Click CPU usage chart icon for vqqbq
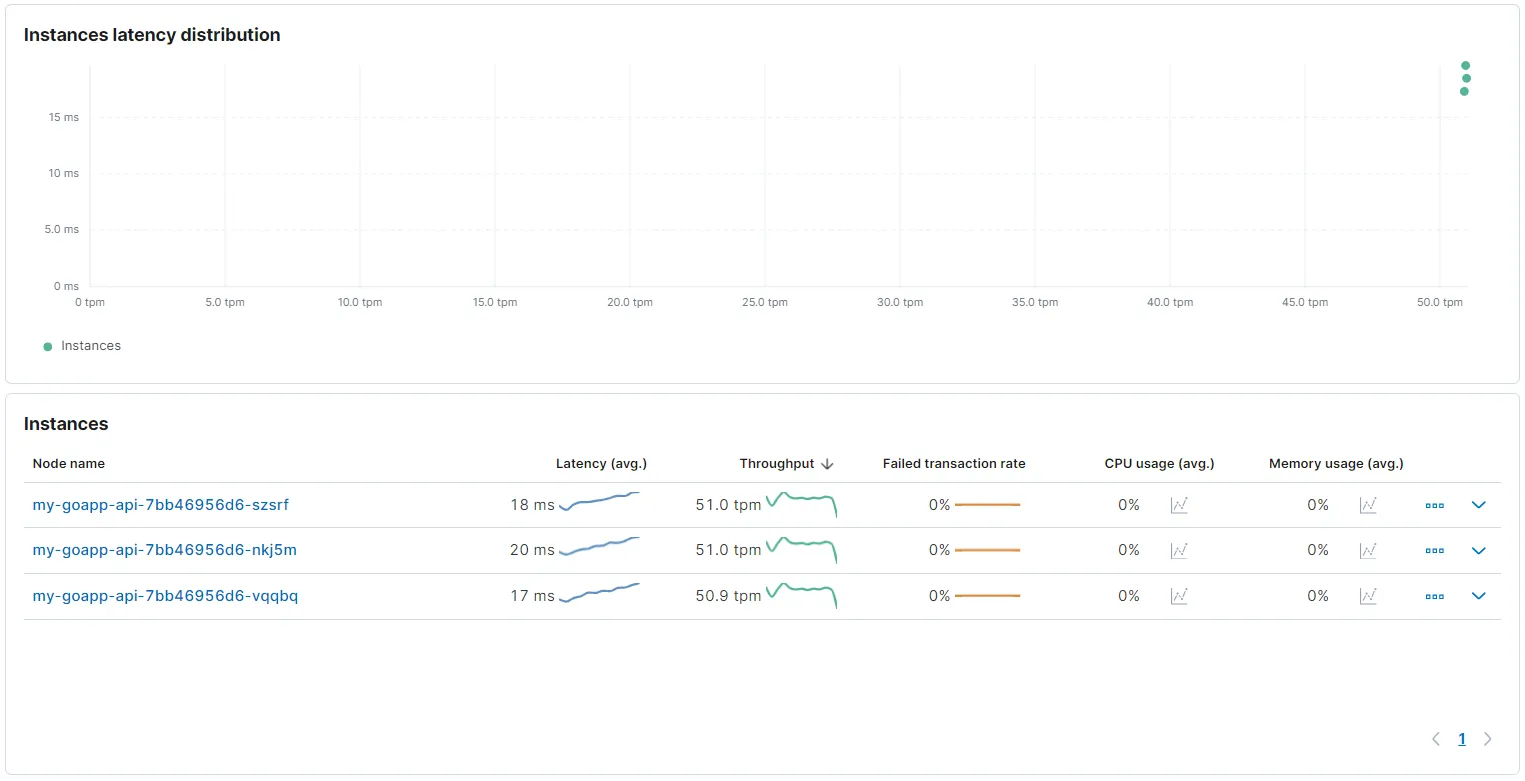 point(1179,596)
